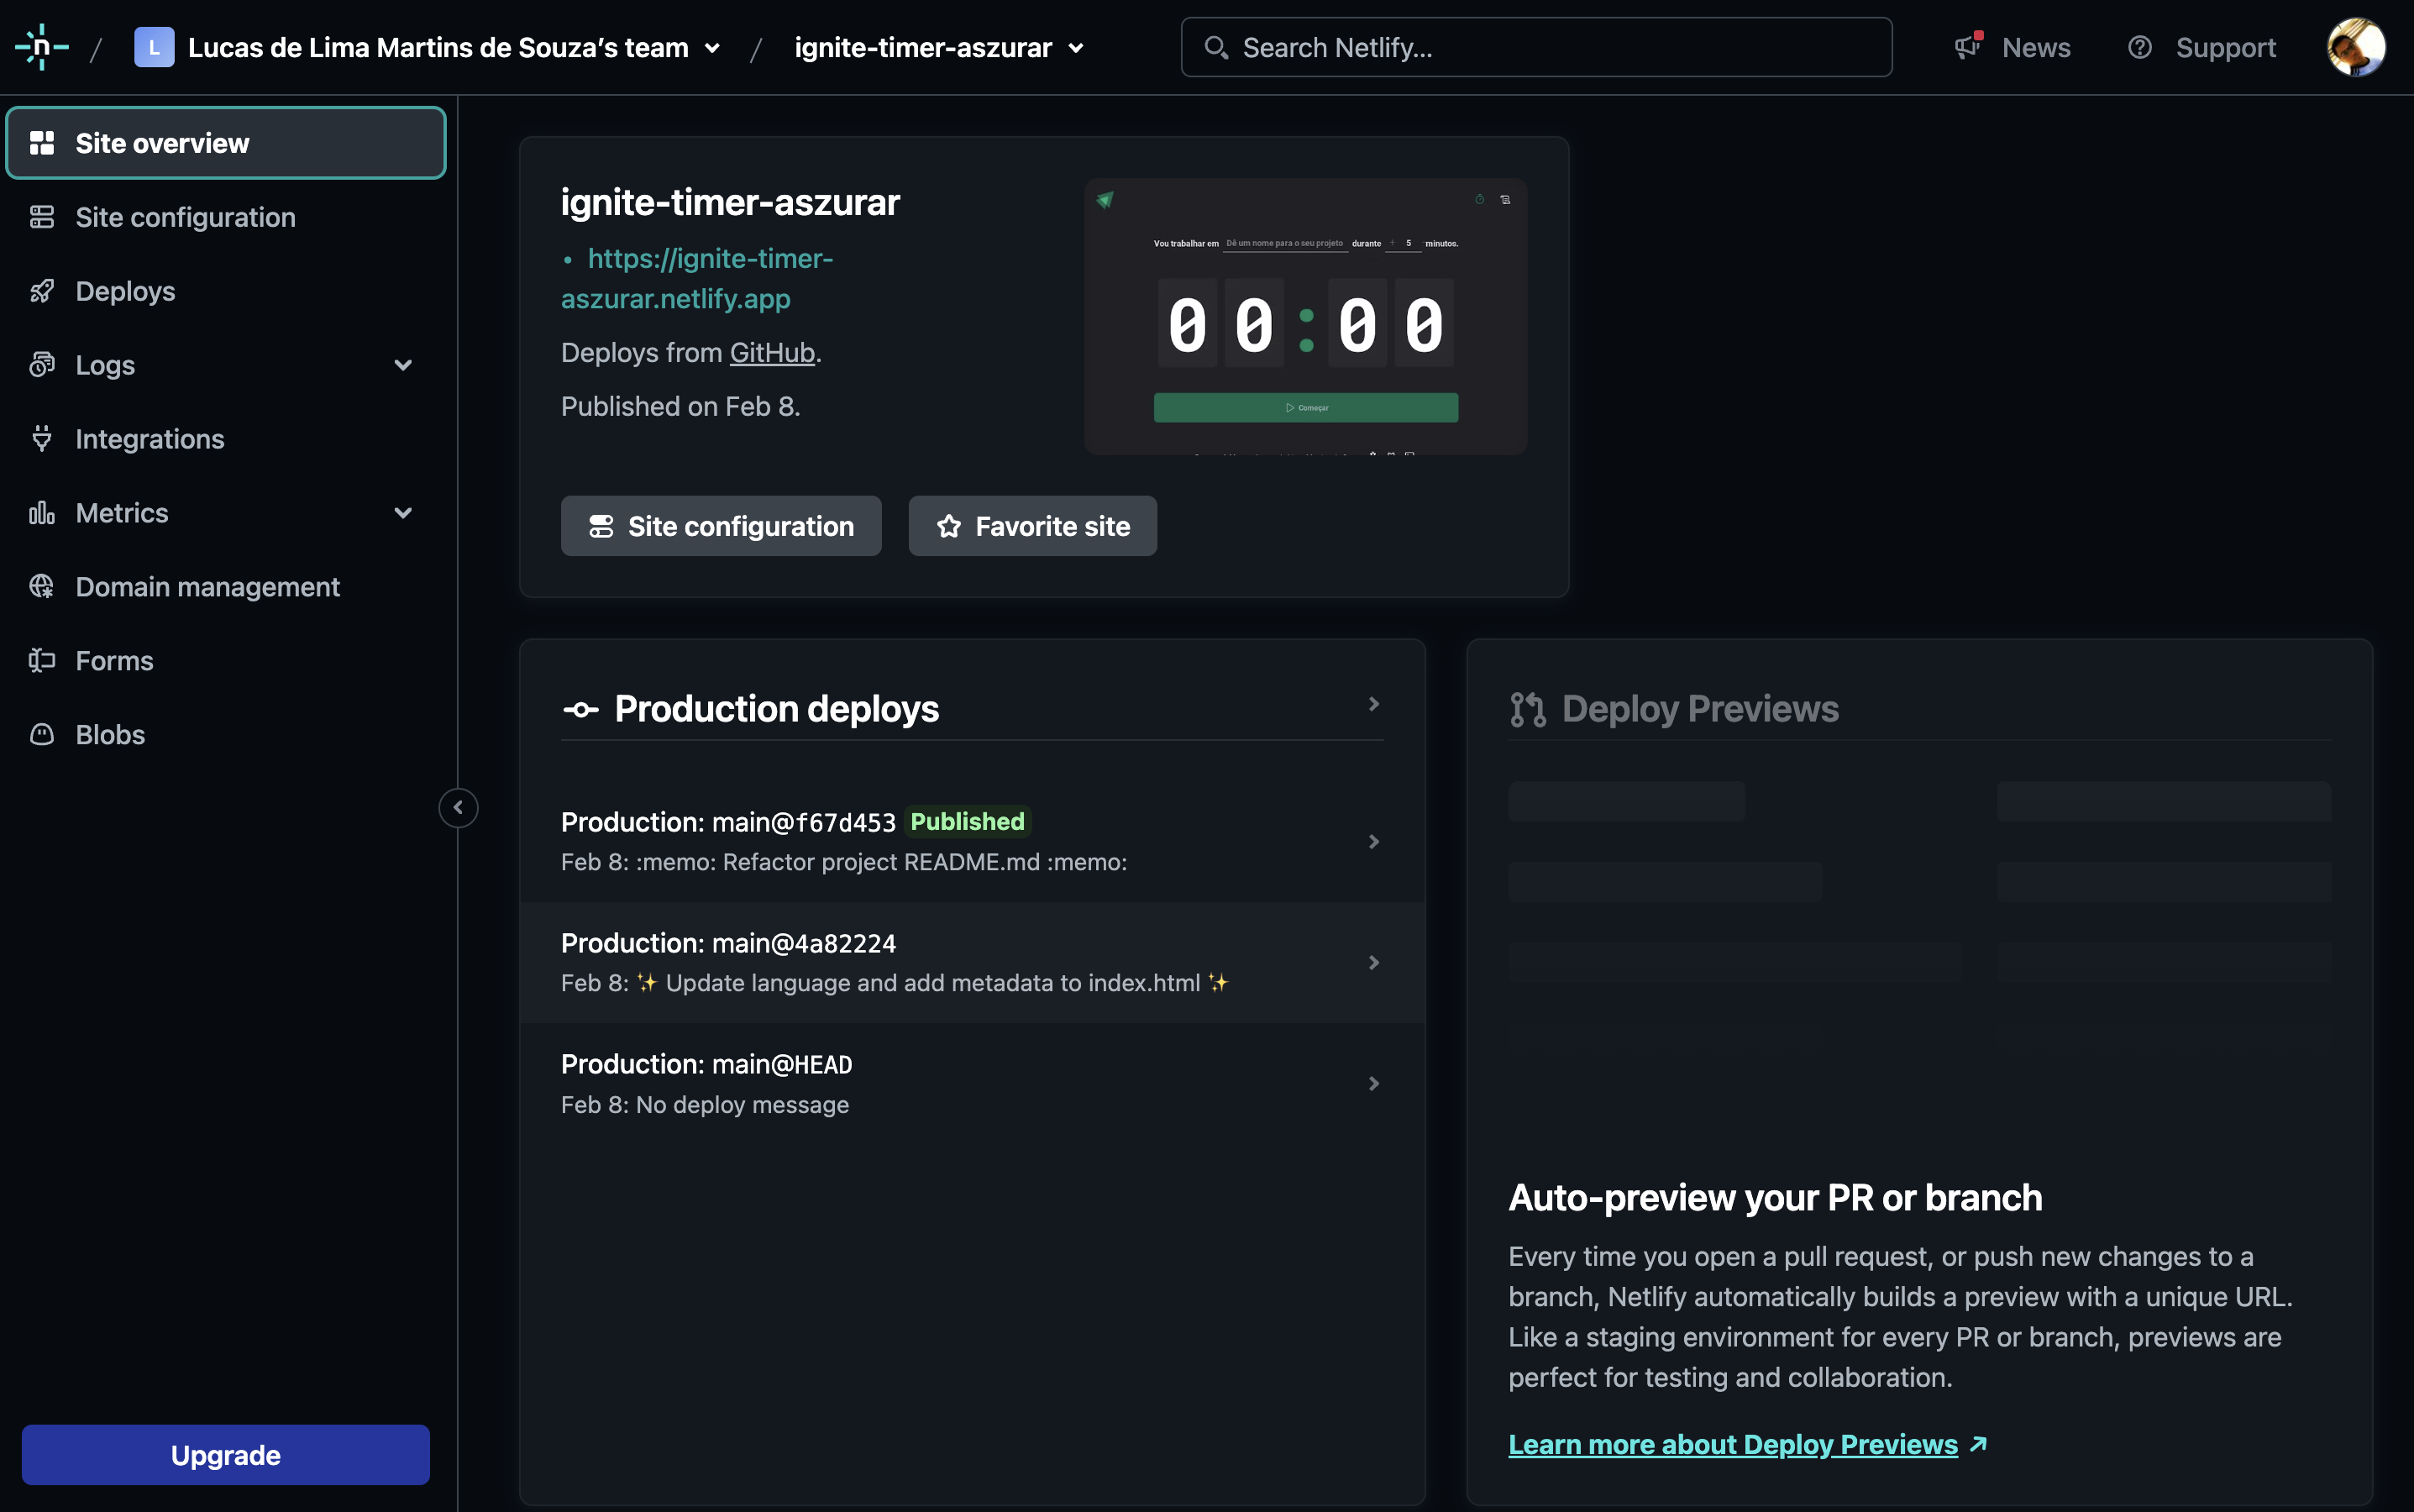The image size is (2414, 1512).
Task: Click the external link arrow after Learn more
Action: click(1978, 1444)
